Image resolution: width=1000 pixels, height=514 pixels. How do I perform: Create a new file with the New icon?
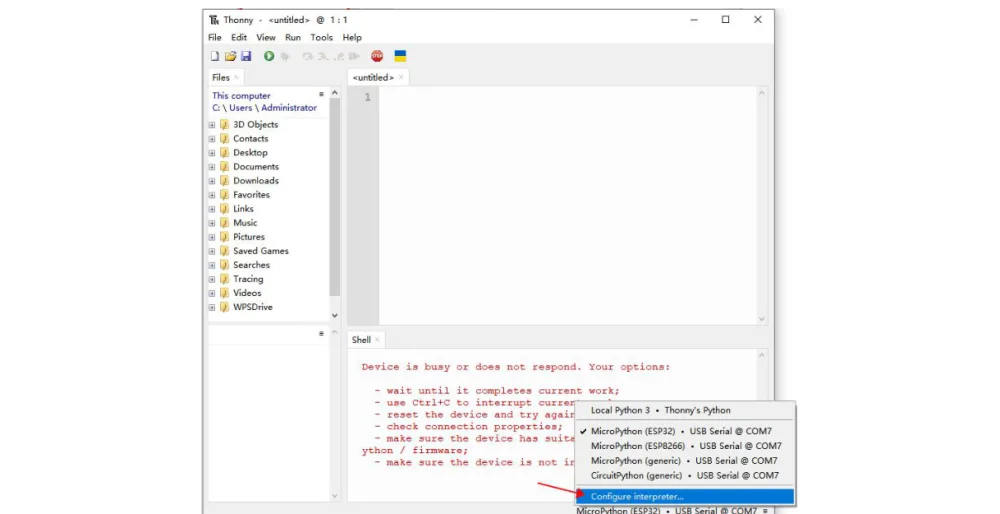(215, 56)
